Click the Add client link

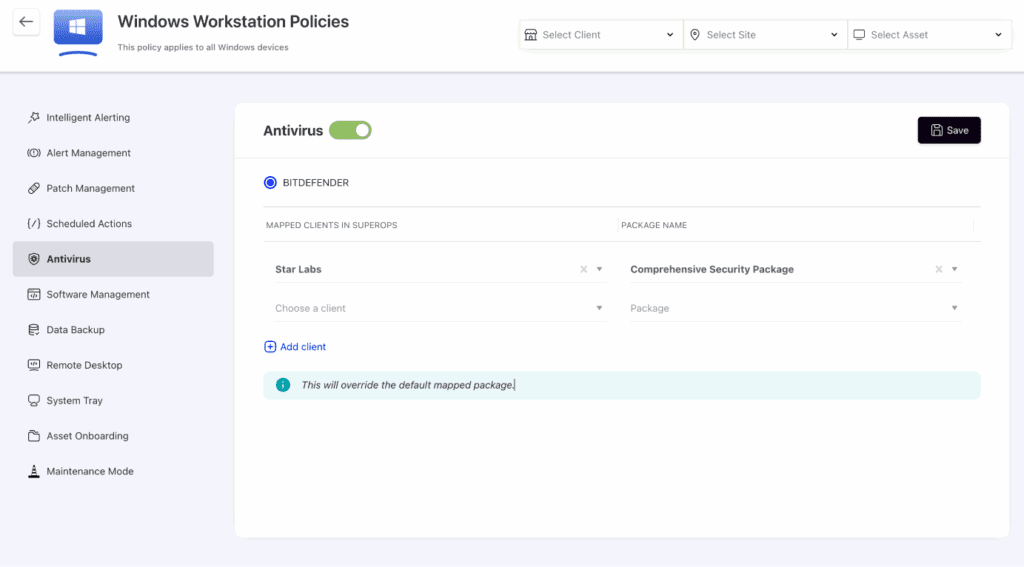(x=295, y=347)
